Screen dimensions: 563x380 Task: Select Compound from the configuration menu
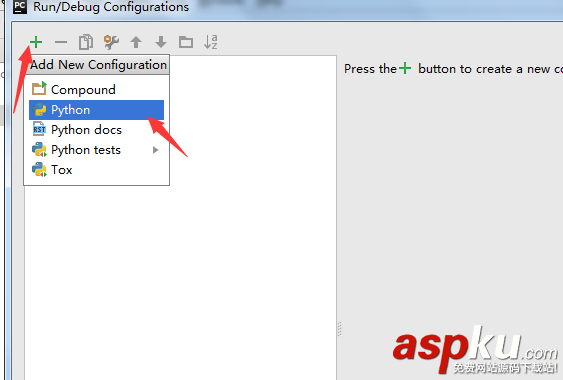[x=96, y=89]
